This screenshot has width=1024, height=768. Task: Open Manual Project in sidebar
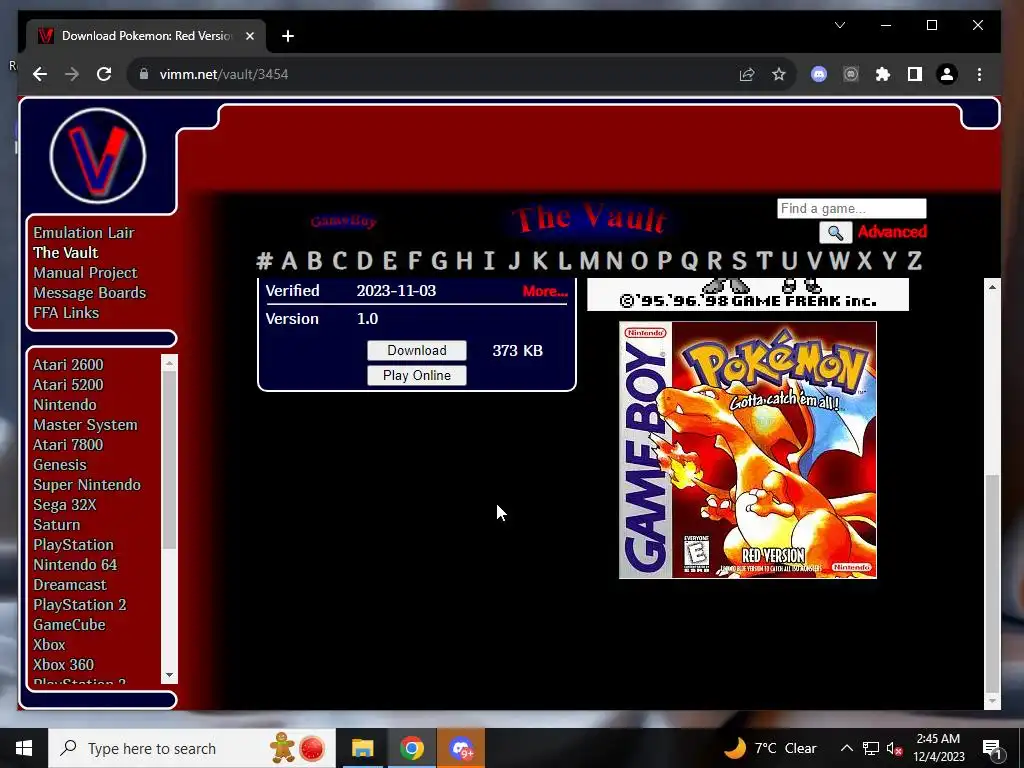[x=85, y=273]
